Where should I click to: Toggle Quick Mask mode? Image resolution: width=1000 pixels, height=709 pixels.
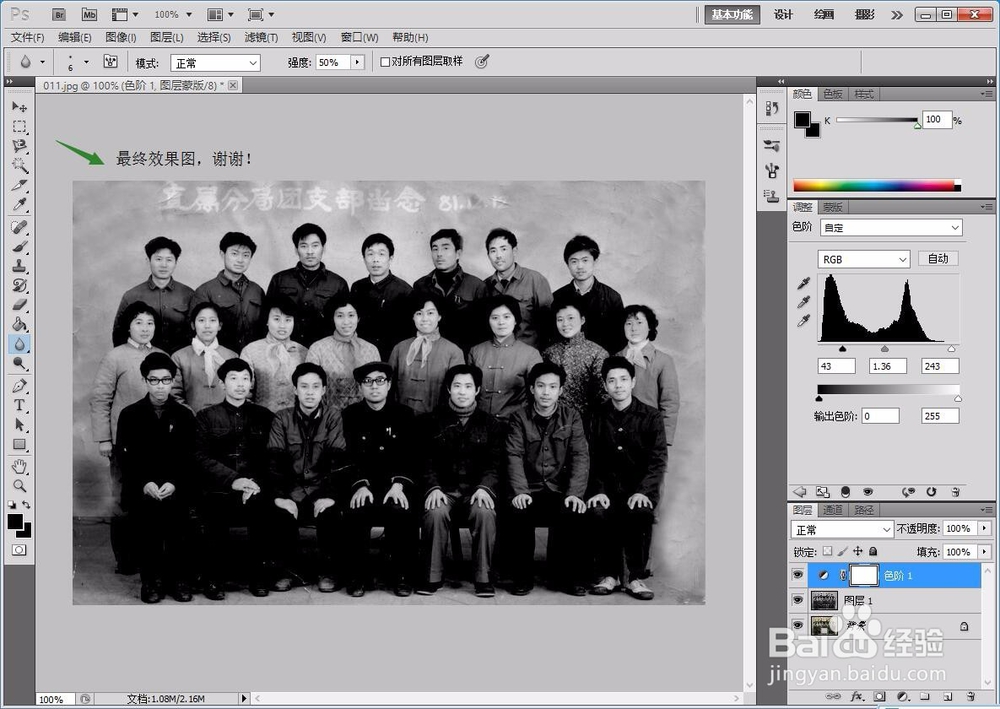pos(19,550)
